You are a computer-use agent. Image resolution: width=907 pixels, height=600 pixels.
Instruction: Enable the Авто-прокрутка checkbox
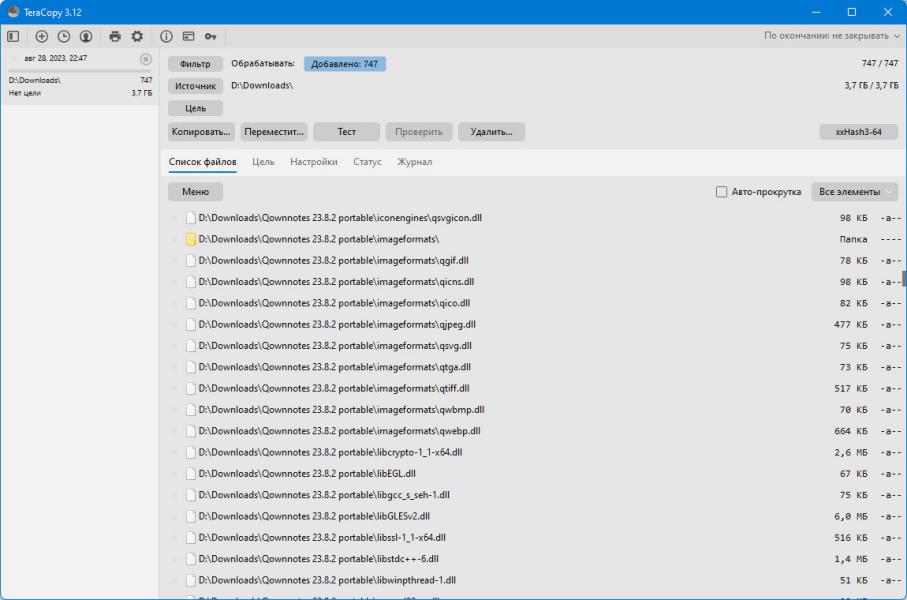pyautogui.click(x=721, y=192)
